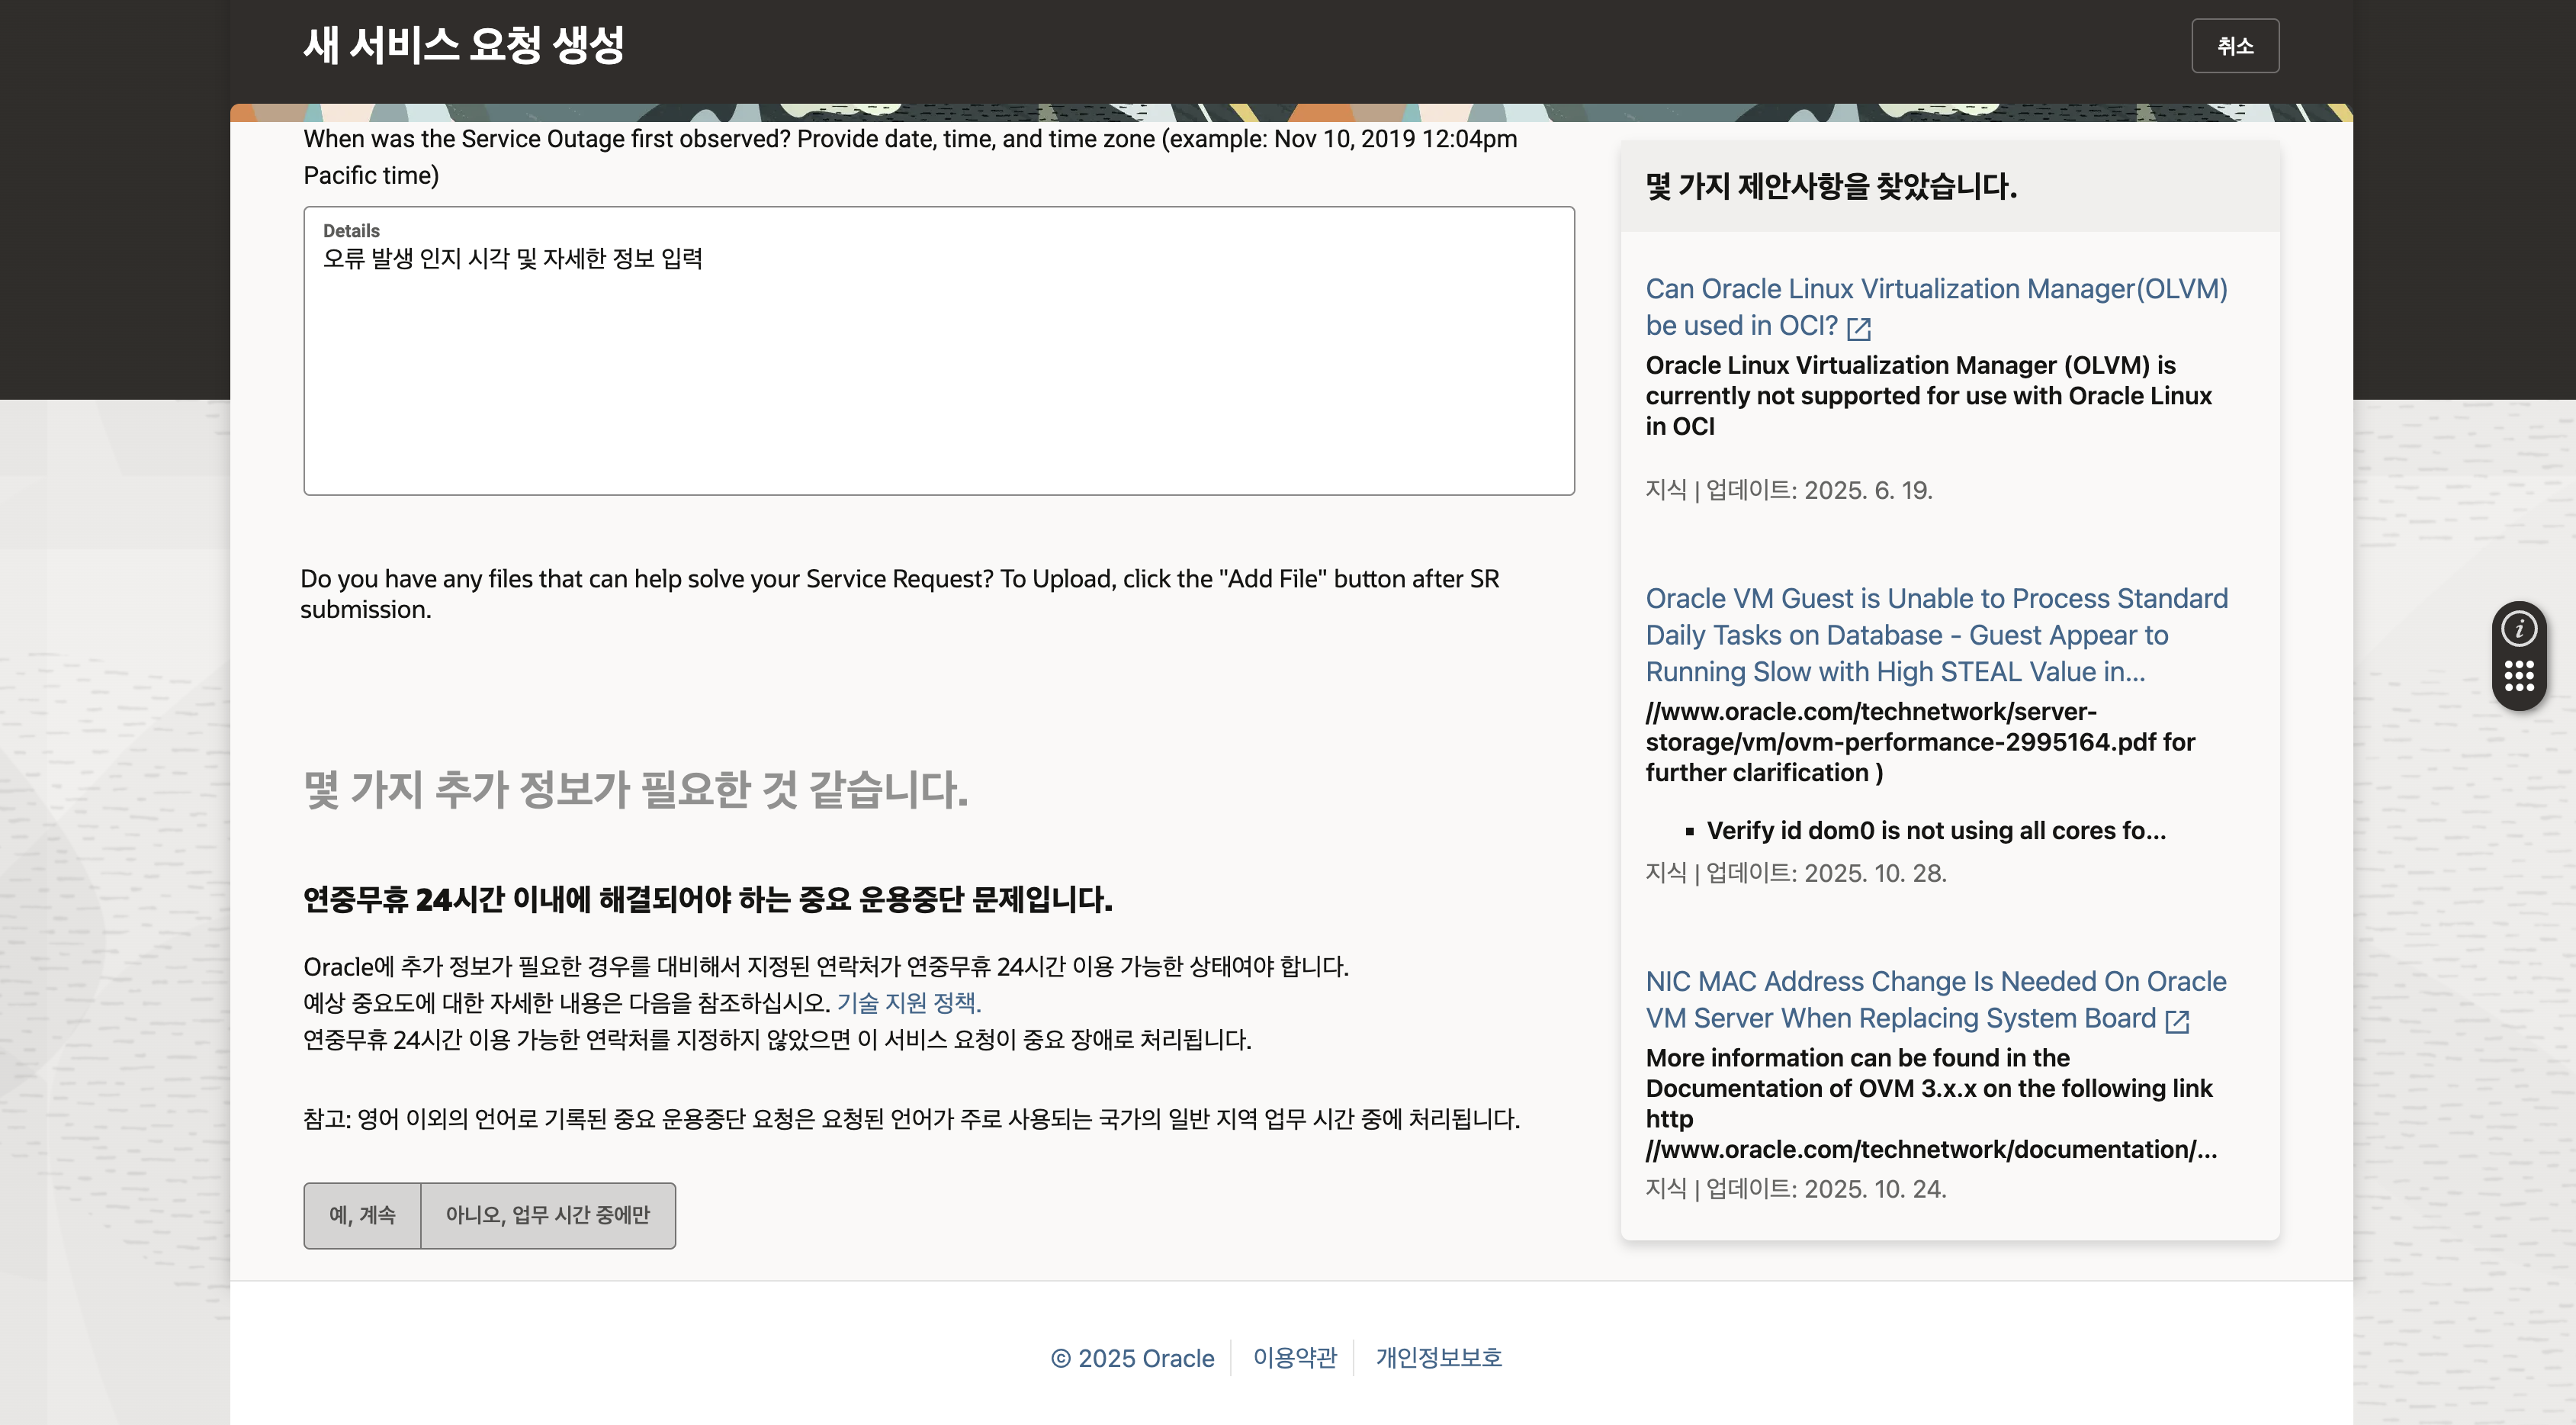Open Oracle VM Guest Unable to Process article
Image resolution: width=2576 pixels, height=1425 pixels.
click(x=1935, y=635)
